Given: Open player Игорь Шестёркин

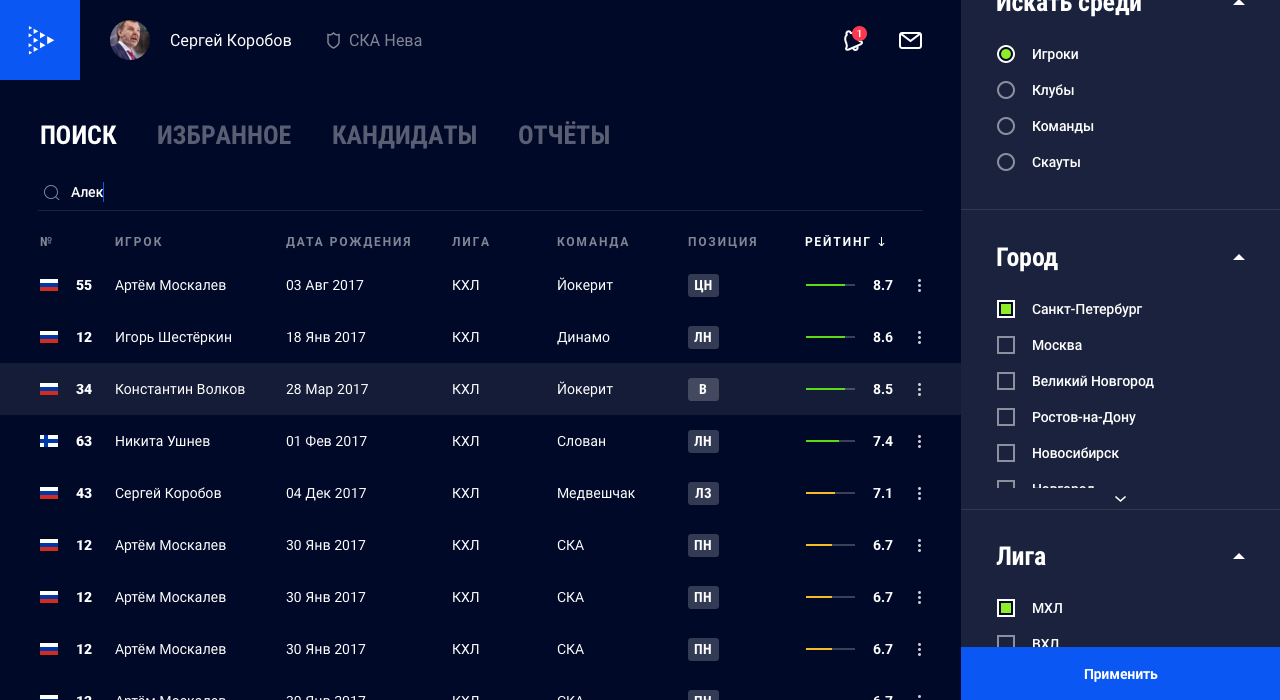Looking at the screenshot, I should pos(173,337).
